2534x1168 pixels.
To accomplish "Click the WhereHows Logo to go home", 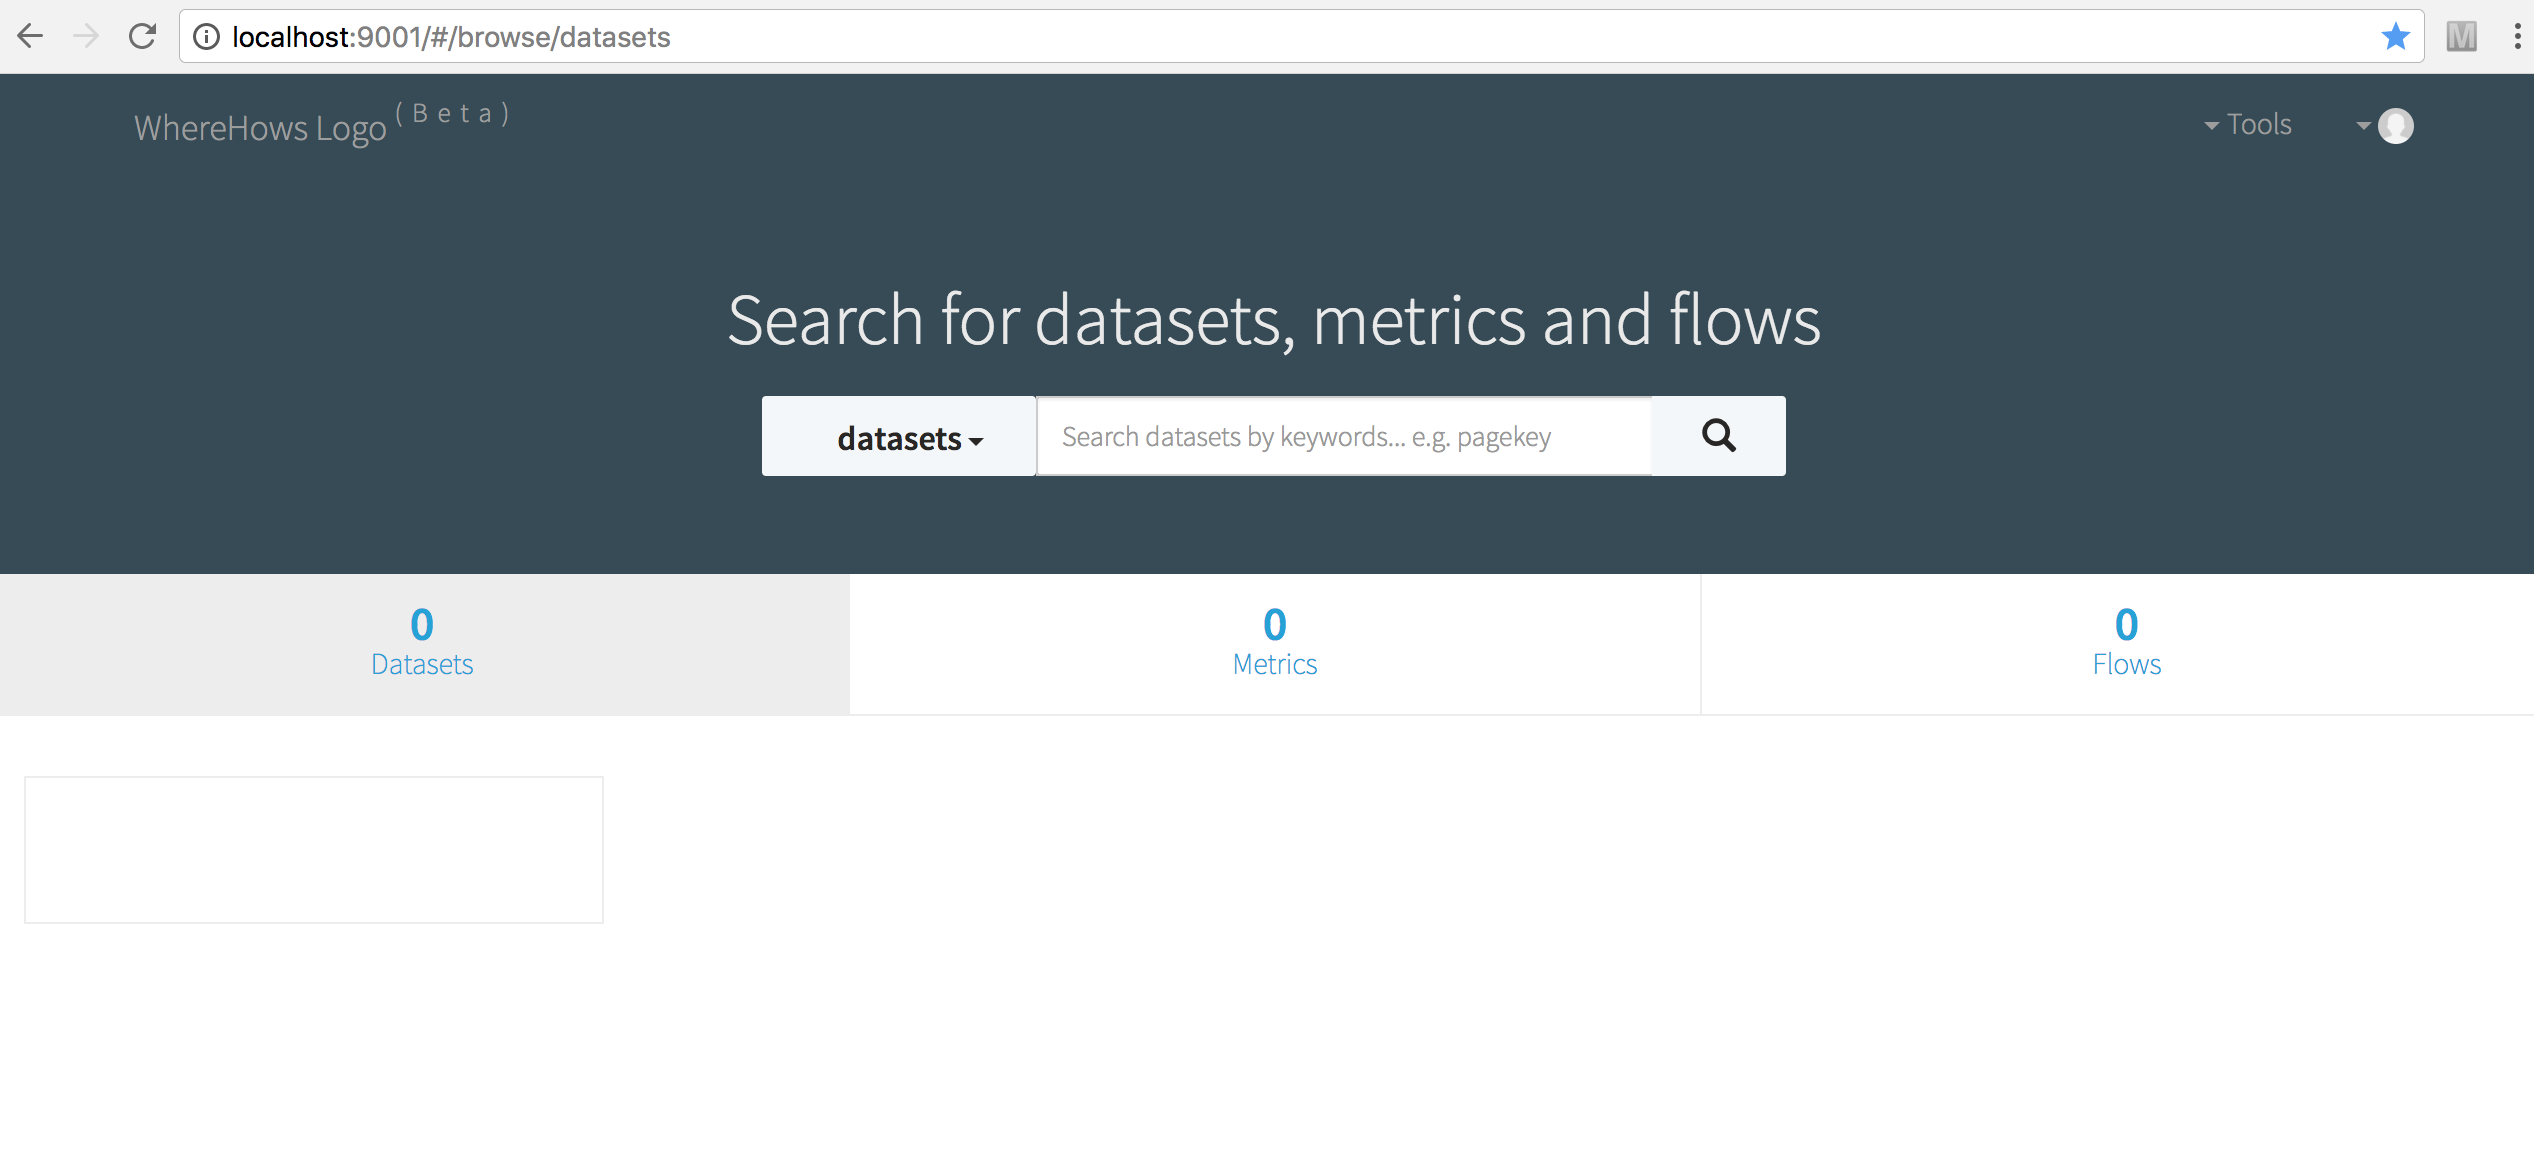I will click(x=259, y=126).
